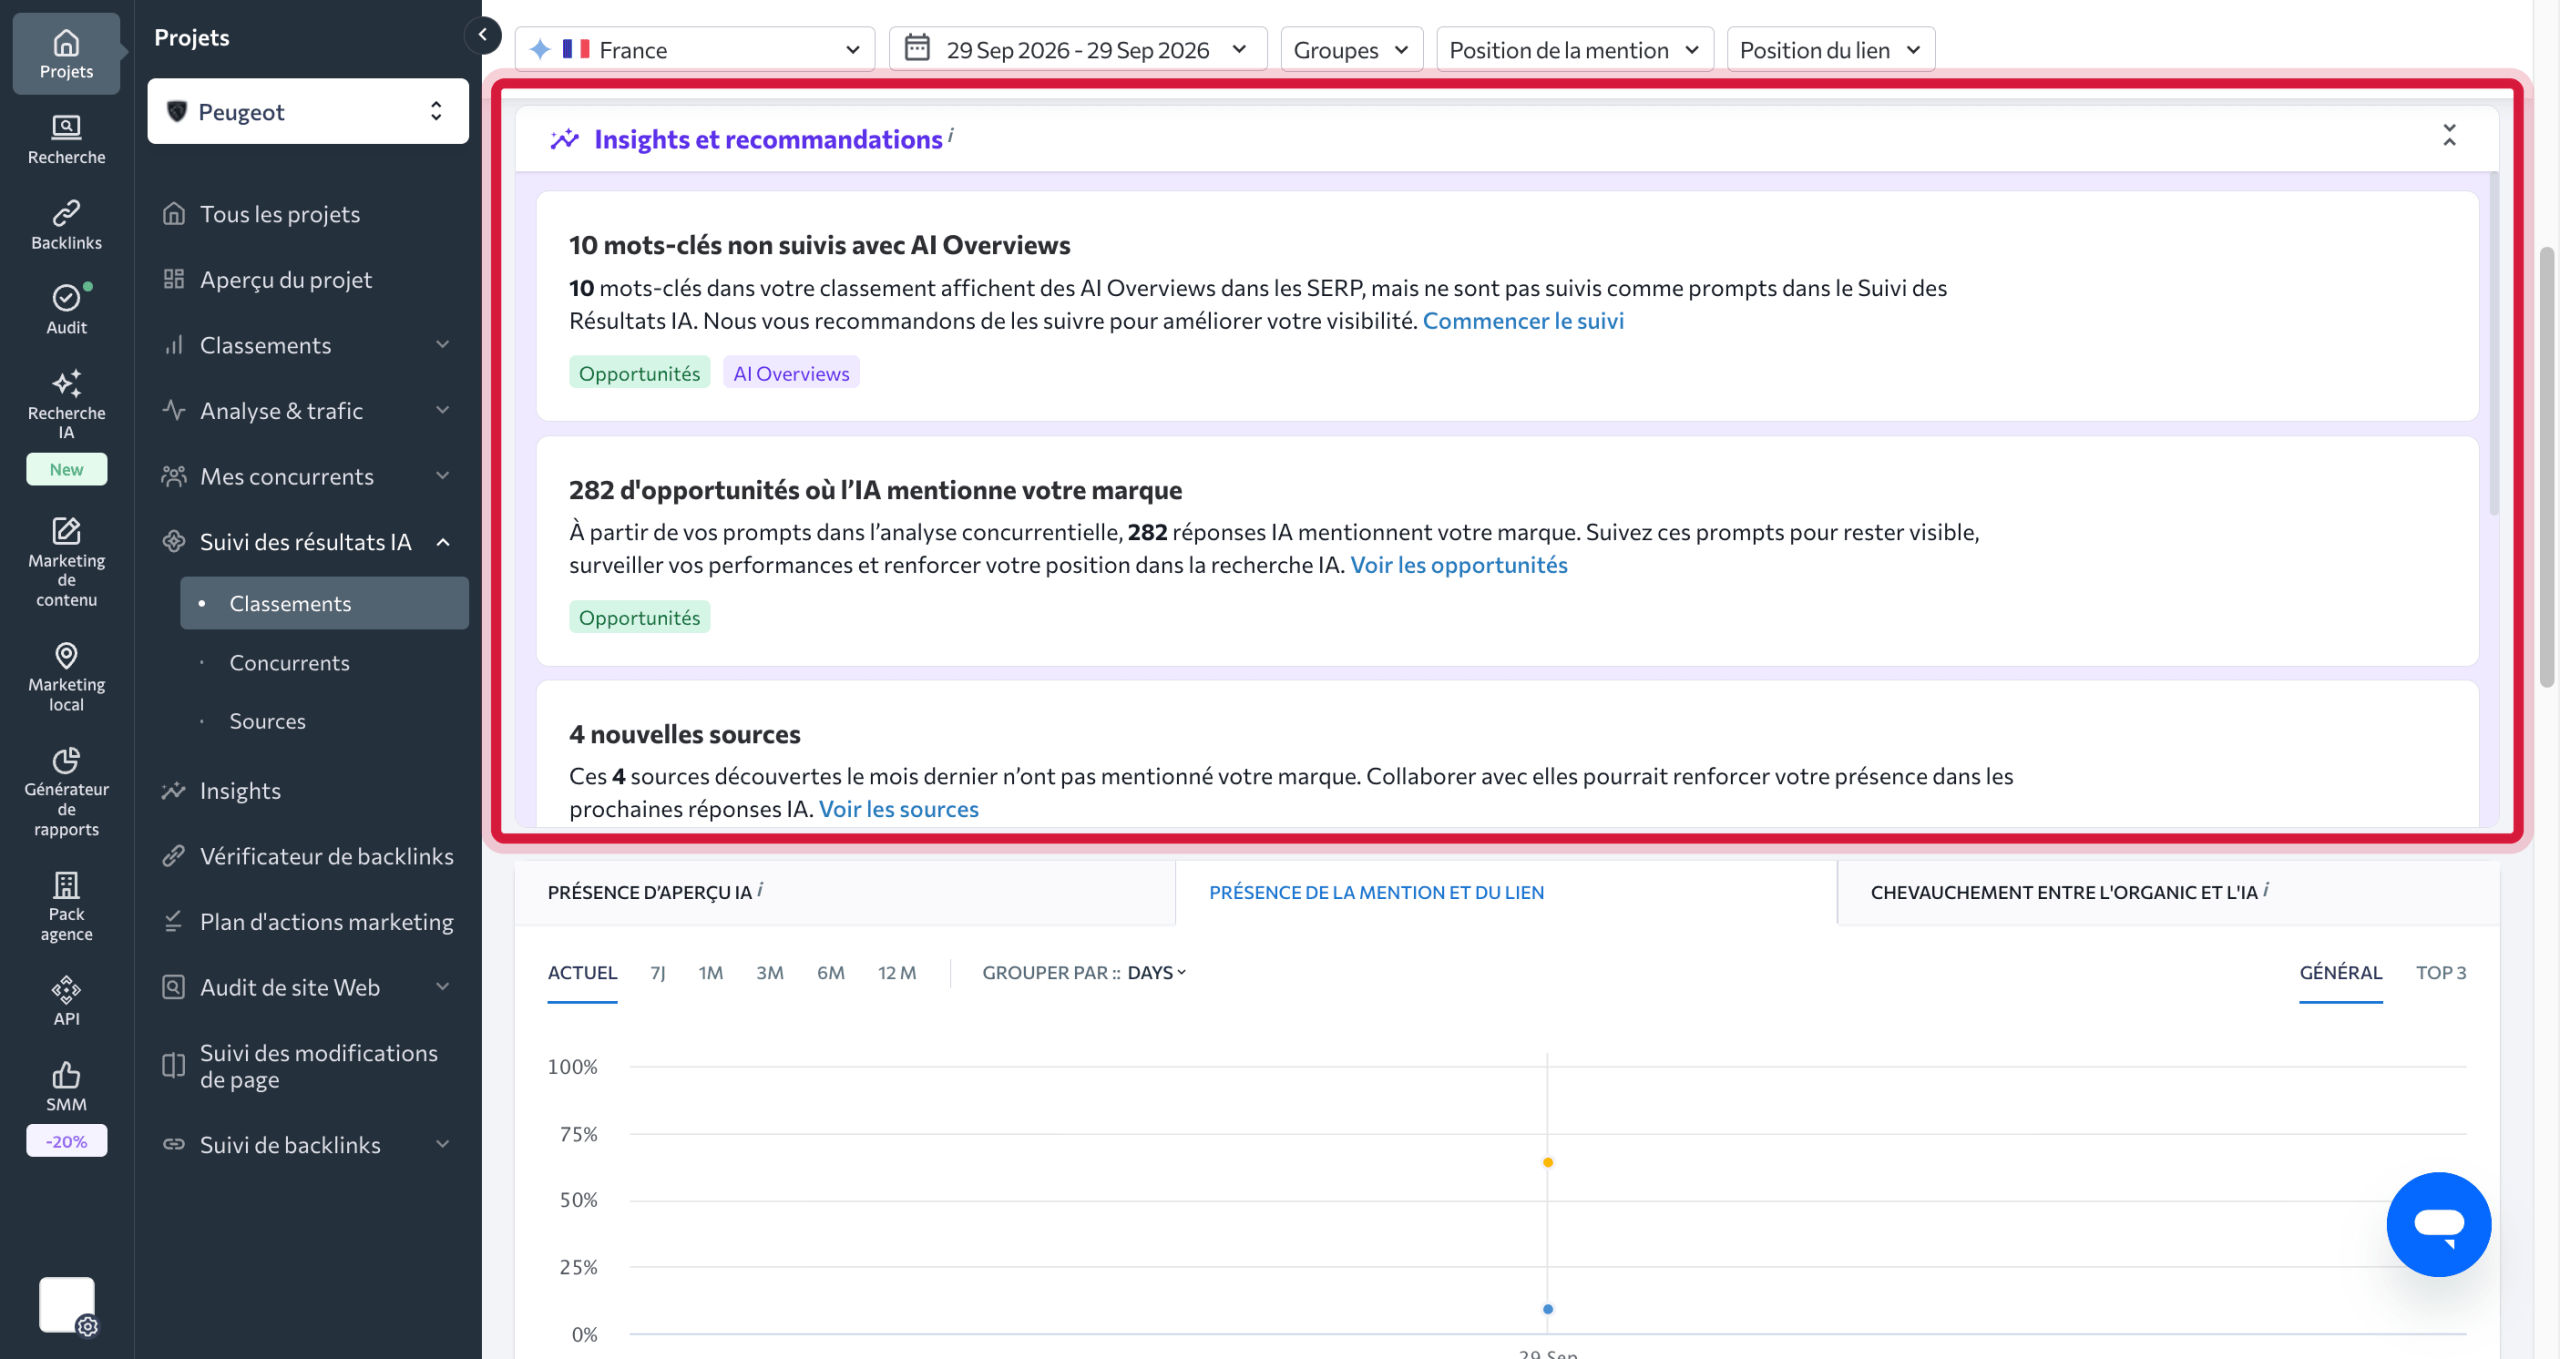Open Position de la mention dropdown
The image size is (2560, 1359).
[x=1574, y=49]
